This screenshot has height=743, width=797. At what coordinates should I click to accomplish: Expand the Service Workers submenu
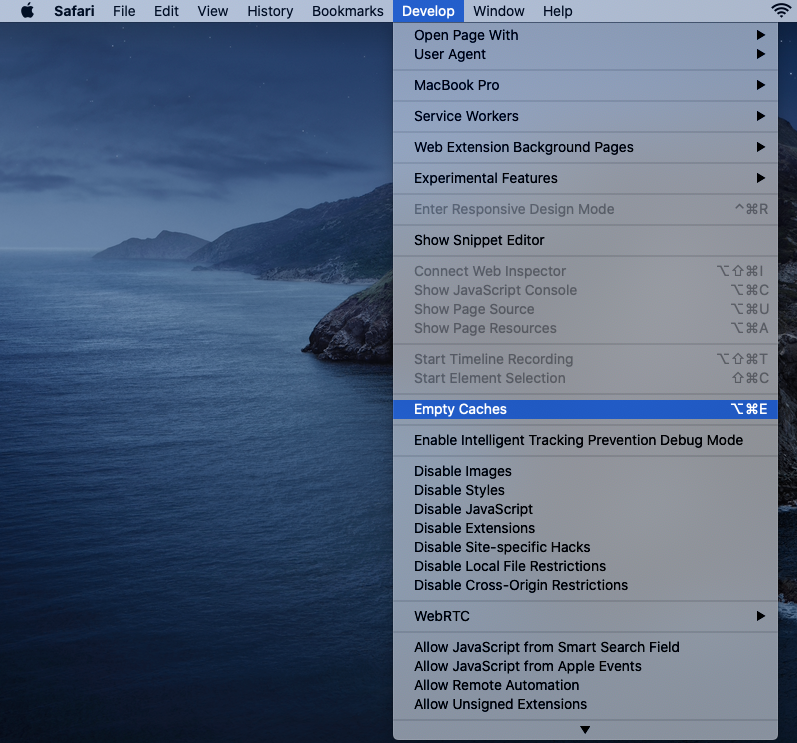pos(585,116)
